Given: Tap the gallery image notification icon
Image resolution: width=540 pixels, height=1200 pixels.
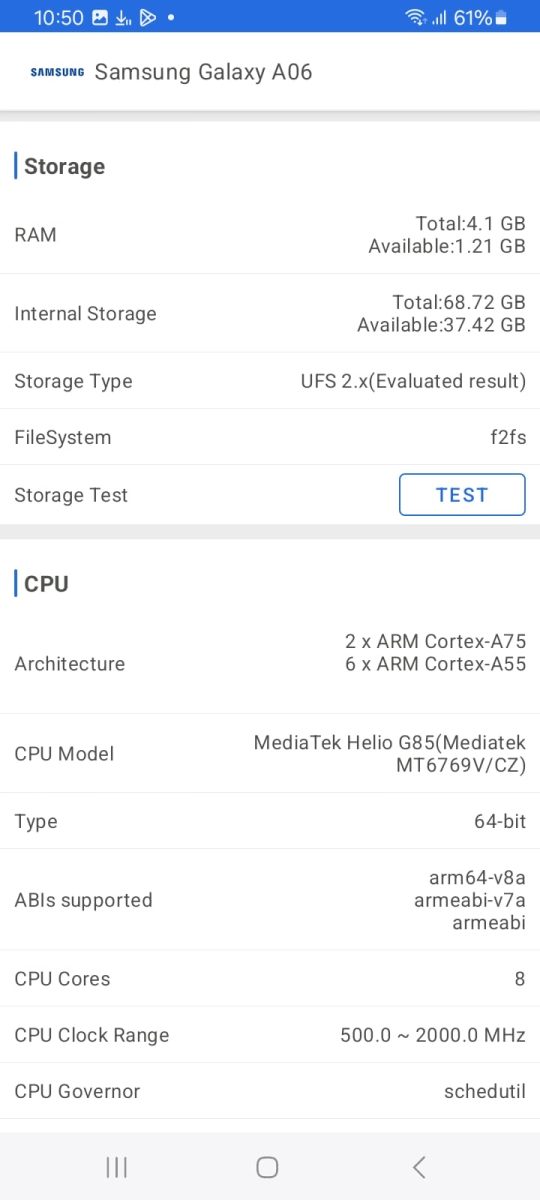Looking at the screenshot, I should [100, 17].
